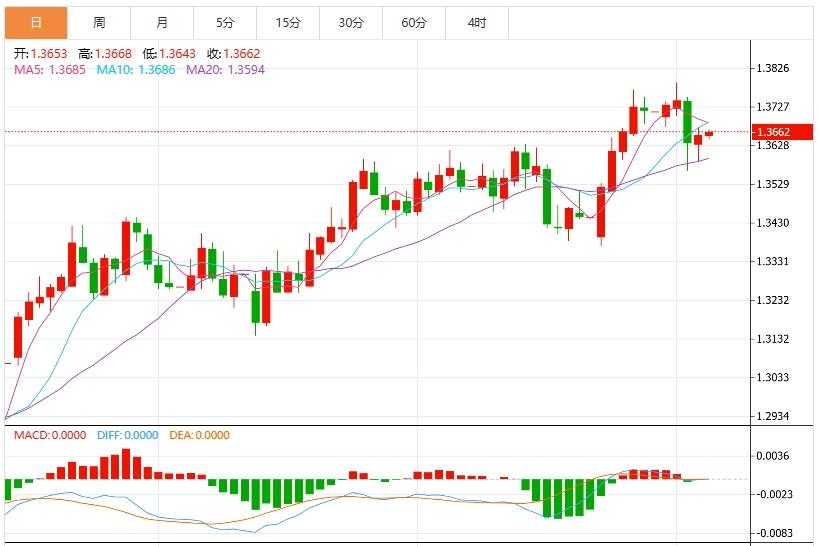
Task: Choose the 60分 interval tab
Action: coord(414,22)
